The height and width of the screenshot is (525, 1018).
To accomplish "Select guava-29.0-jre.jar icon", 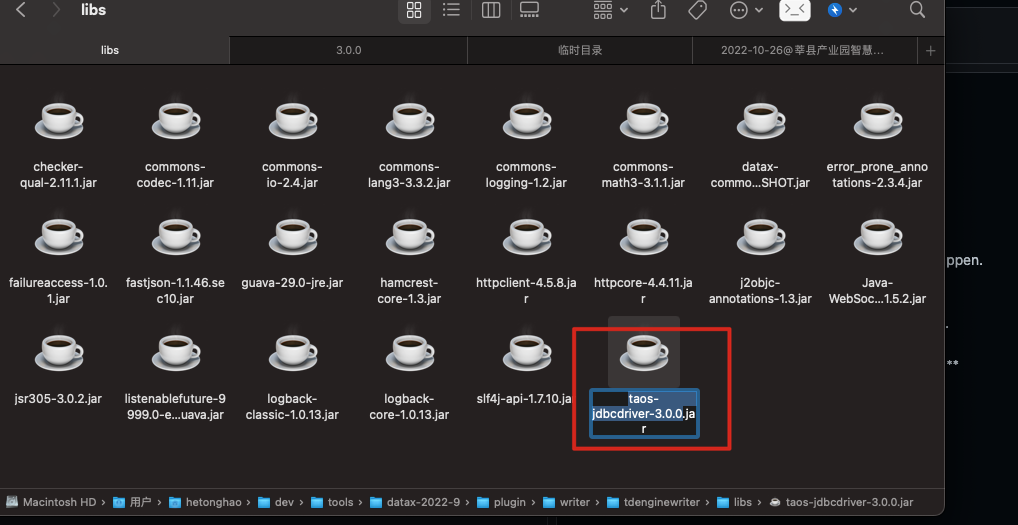I will click(292, 236).
